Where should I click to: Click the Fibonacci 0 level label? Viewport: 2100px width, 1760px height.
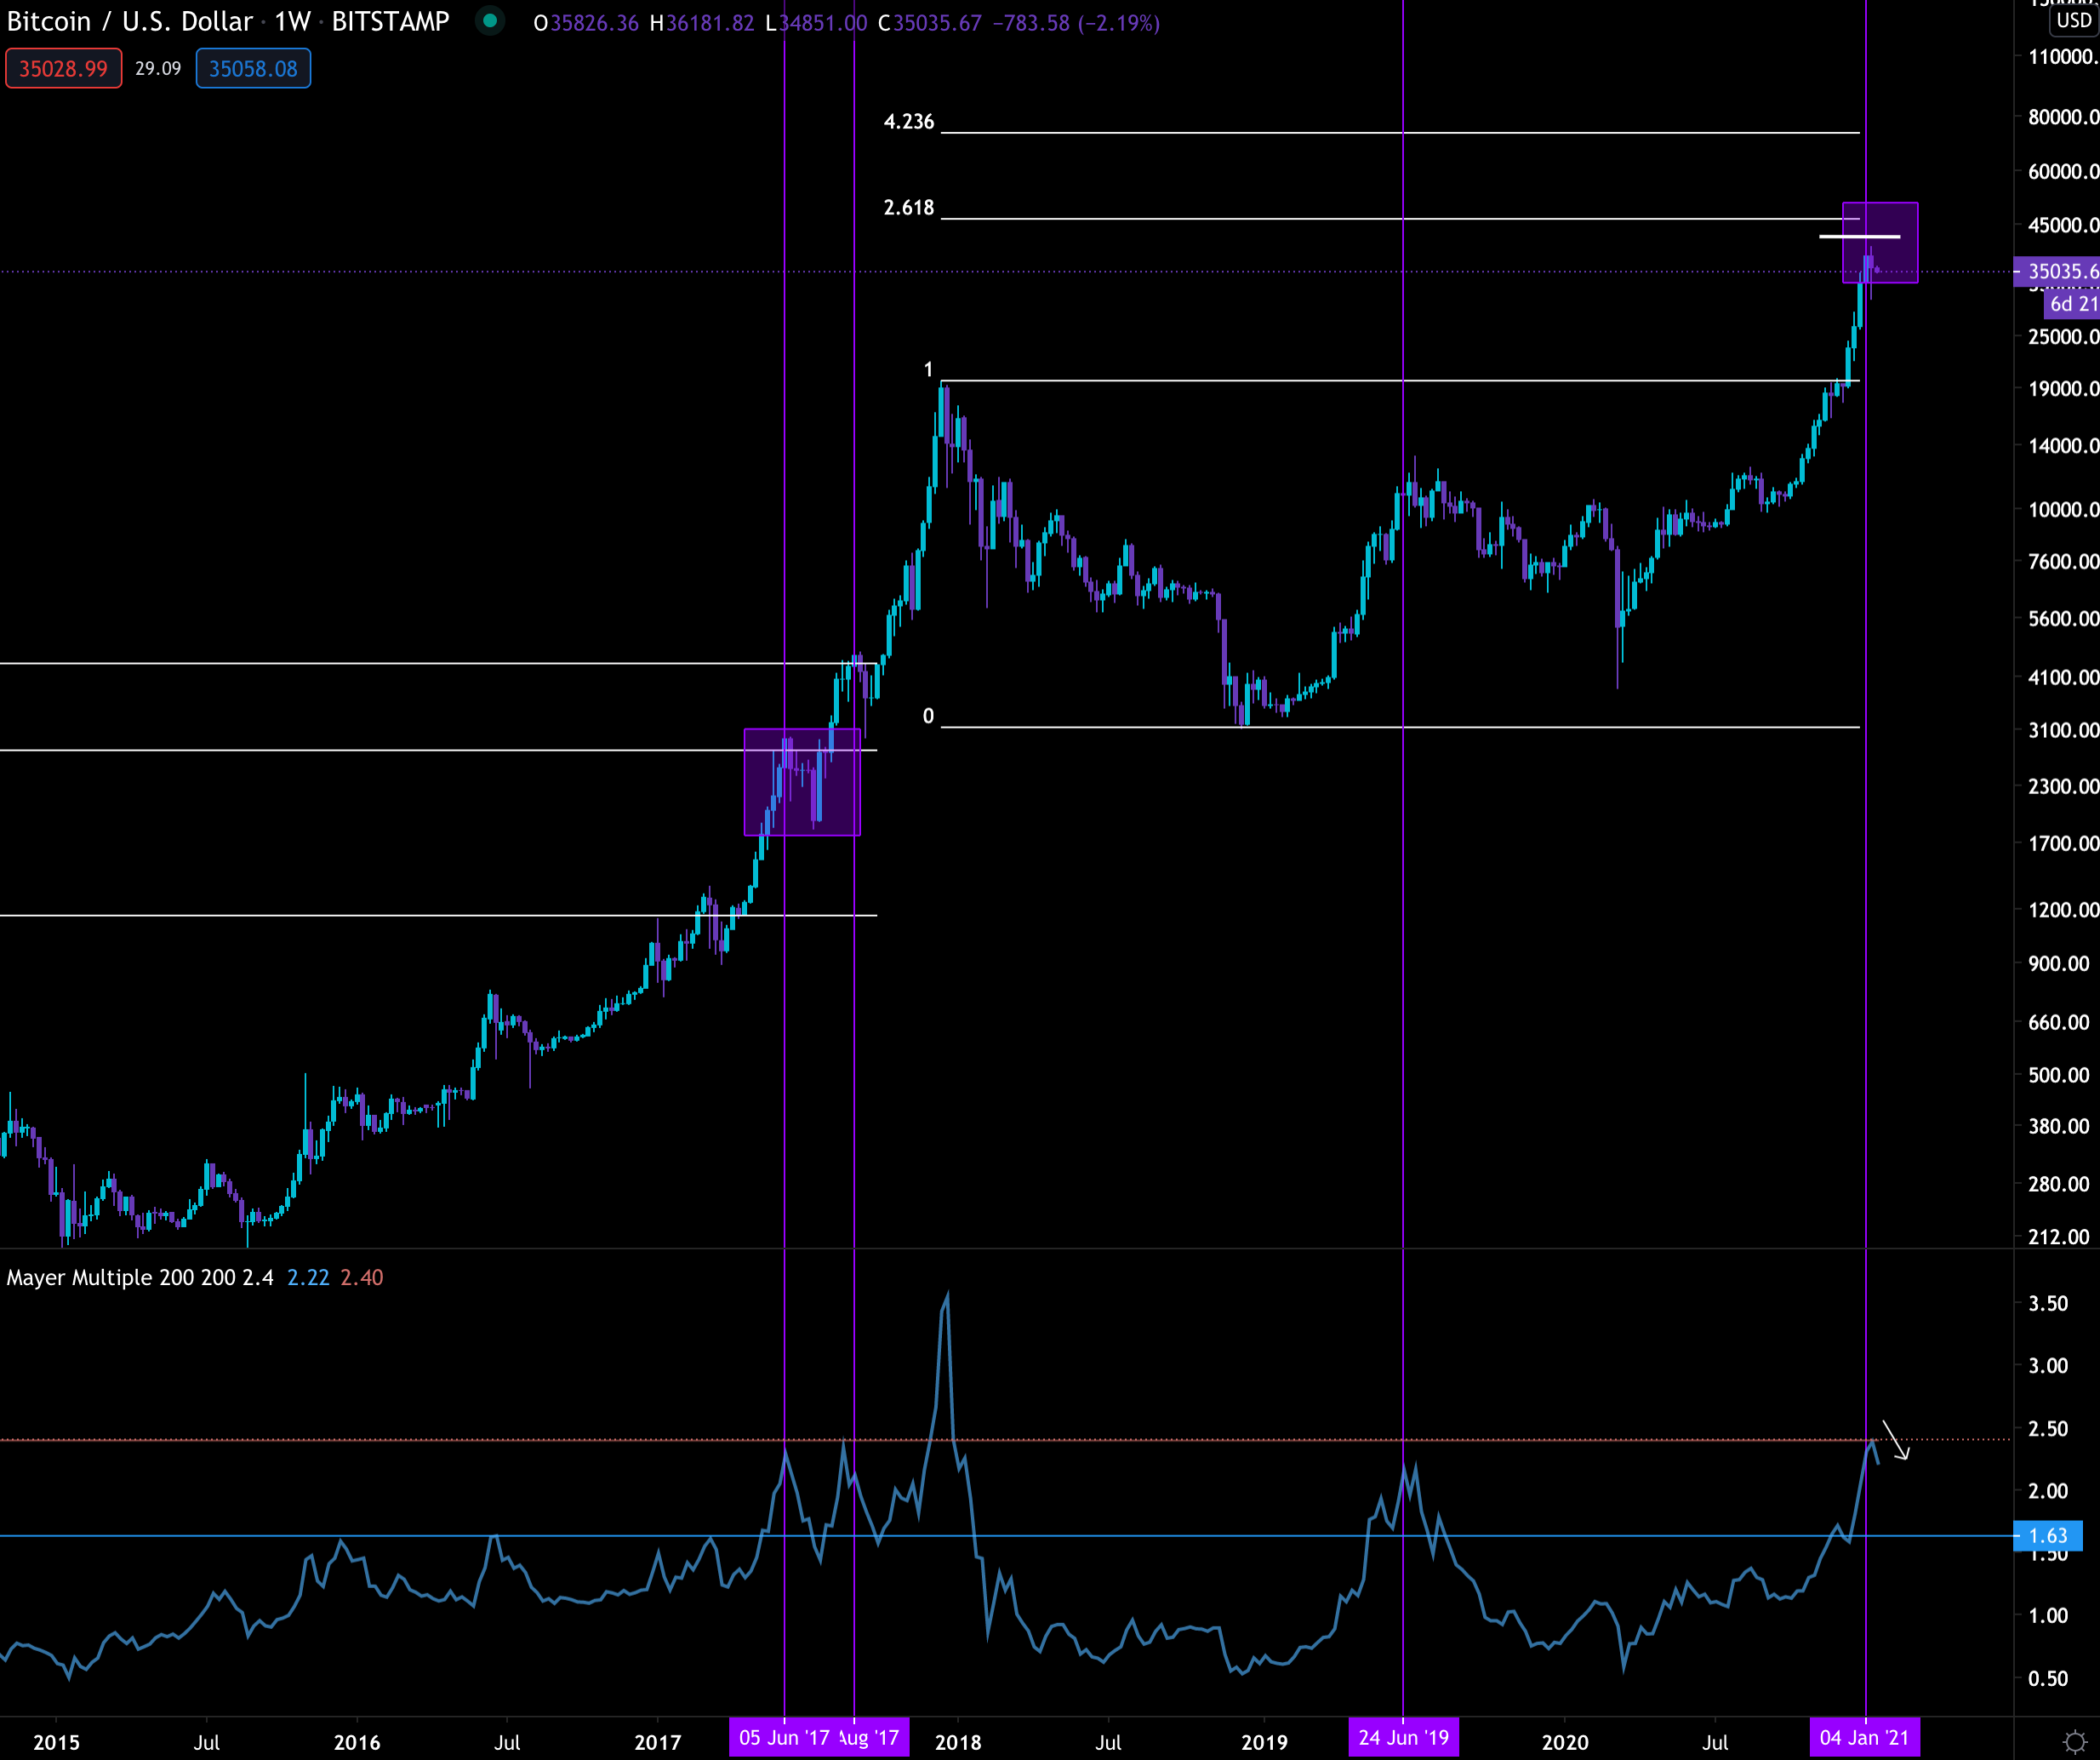pos(928,716)
